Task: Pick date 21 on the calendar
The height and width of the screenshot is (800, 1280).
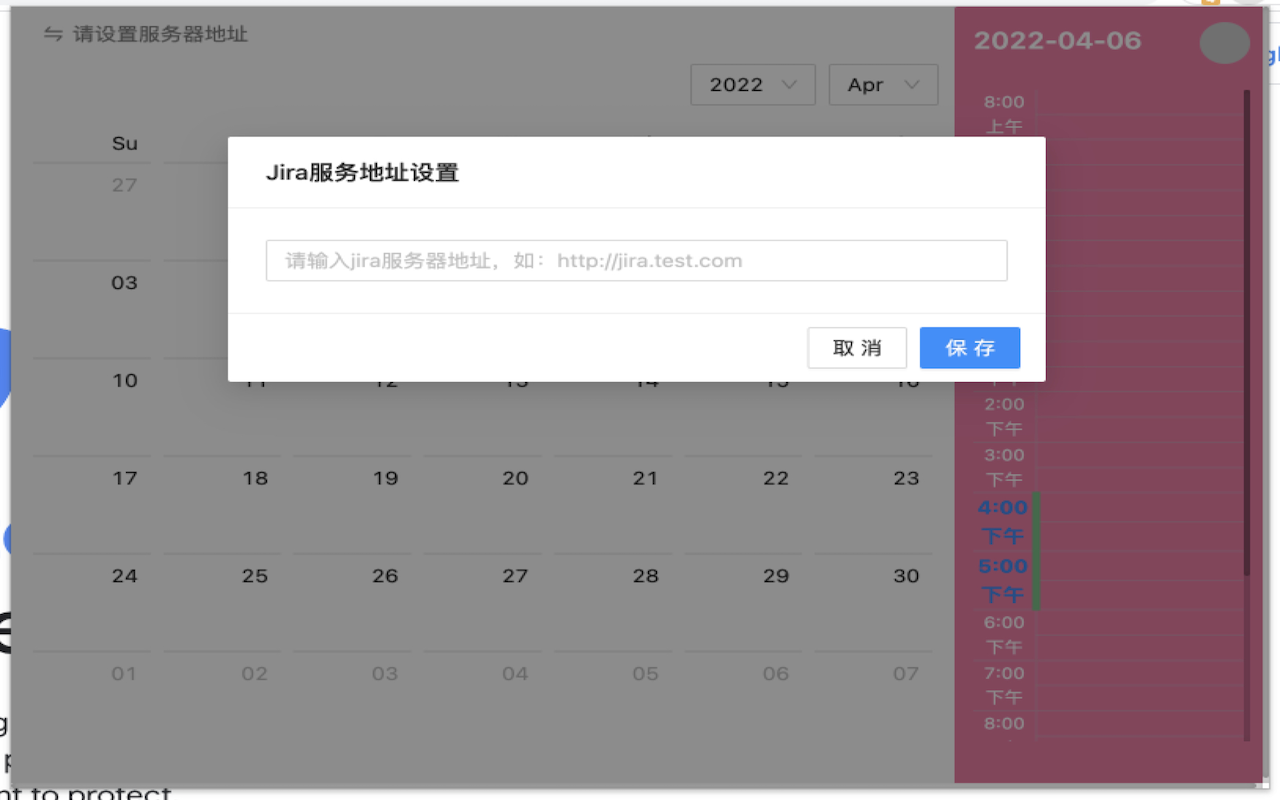Action: click(x=646, y=478)
